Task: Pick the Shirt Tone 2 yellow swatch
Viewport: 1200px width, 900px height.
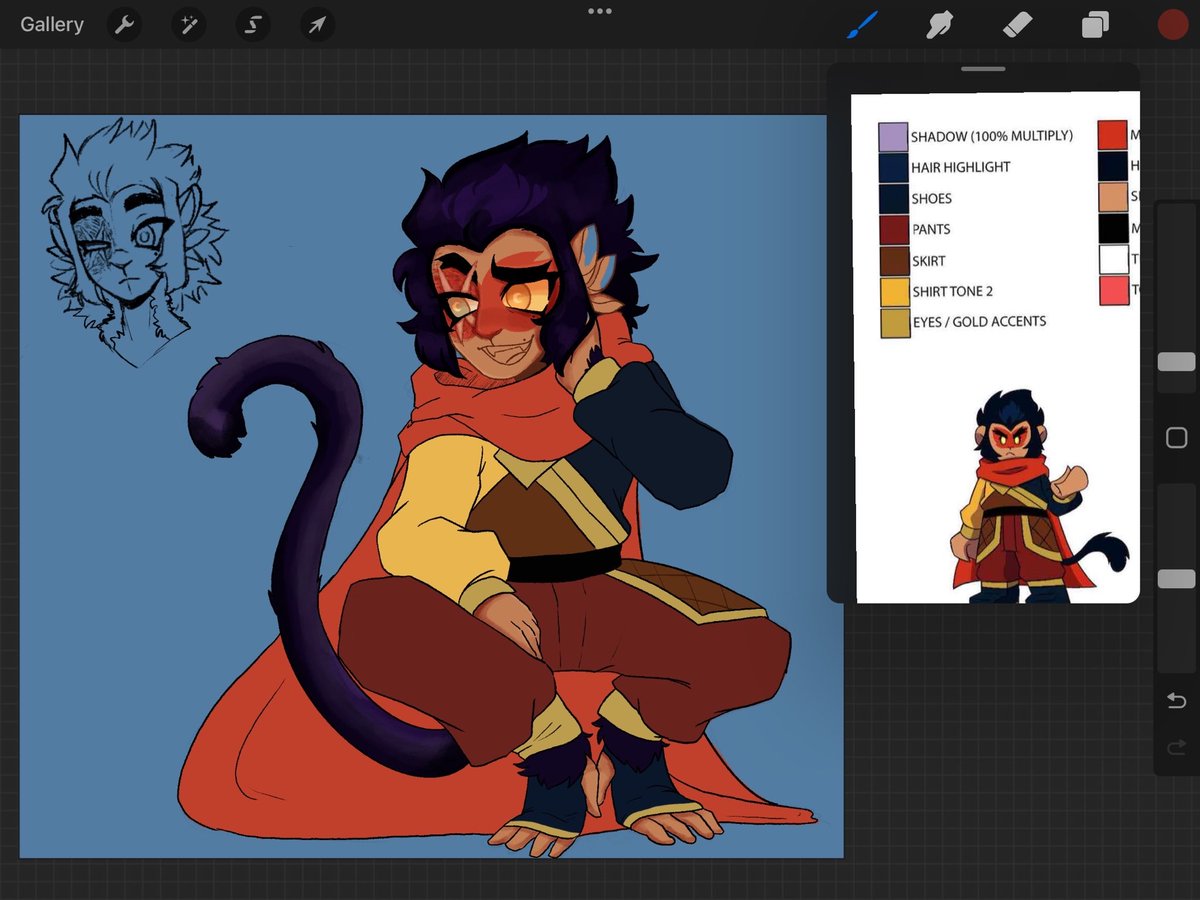Action: 895,292
